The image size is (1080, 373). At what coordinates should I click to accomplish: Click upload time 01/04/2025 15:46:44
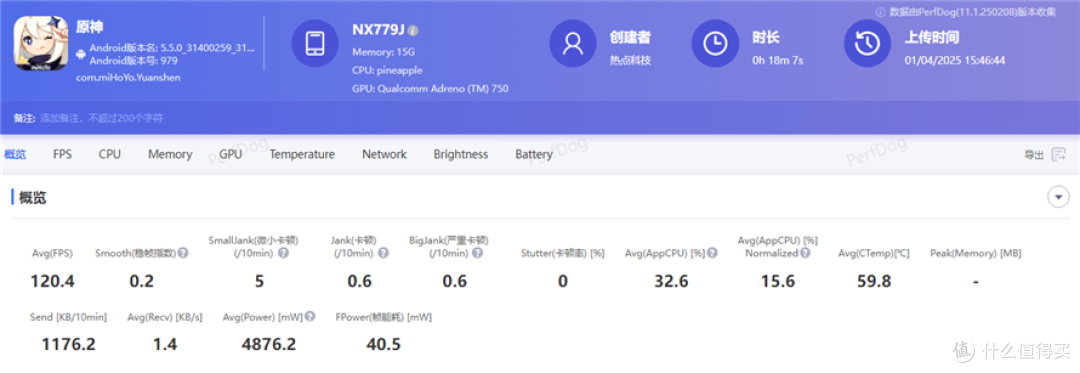(955, 60)
